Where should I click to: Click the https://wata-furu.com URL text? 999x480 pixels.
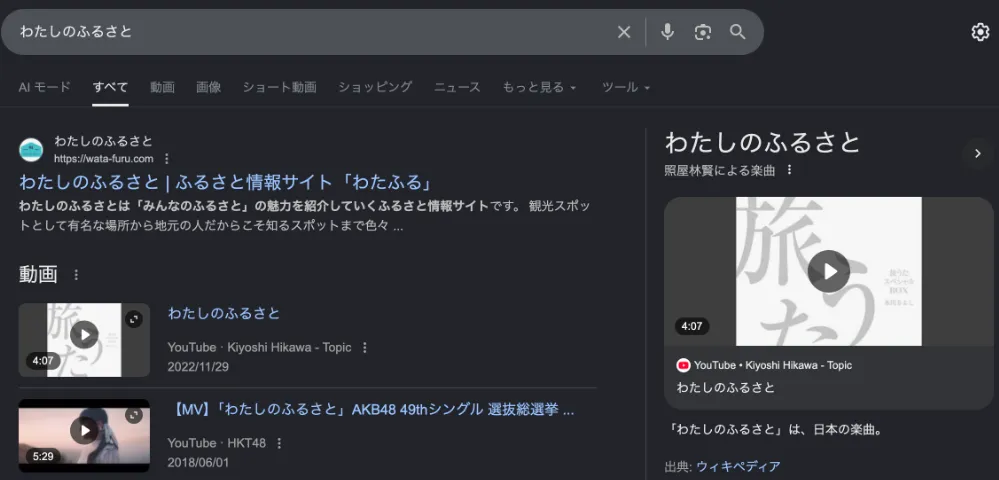tap(104, 159)
